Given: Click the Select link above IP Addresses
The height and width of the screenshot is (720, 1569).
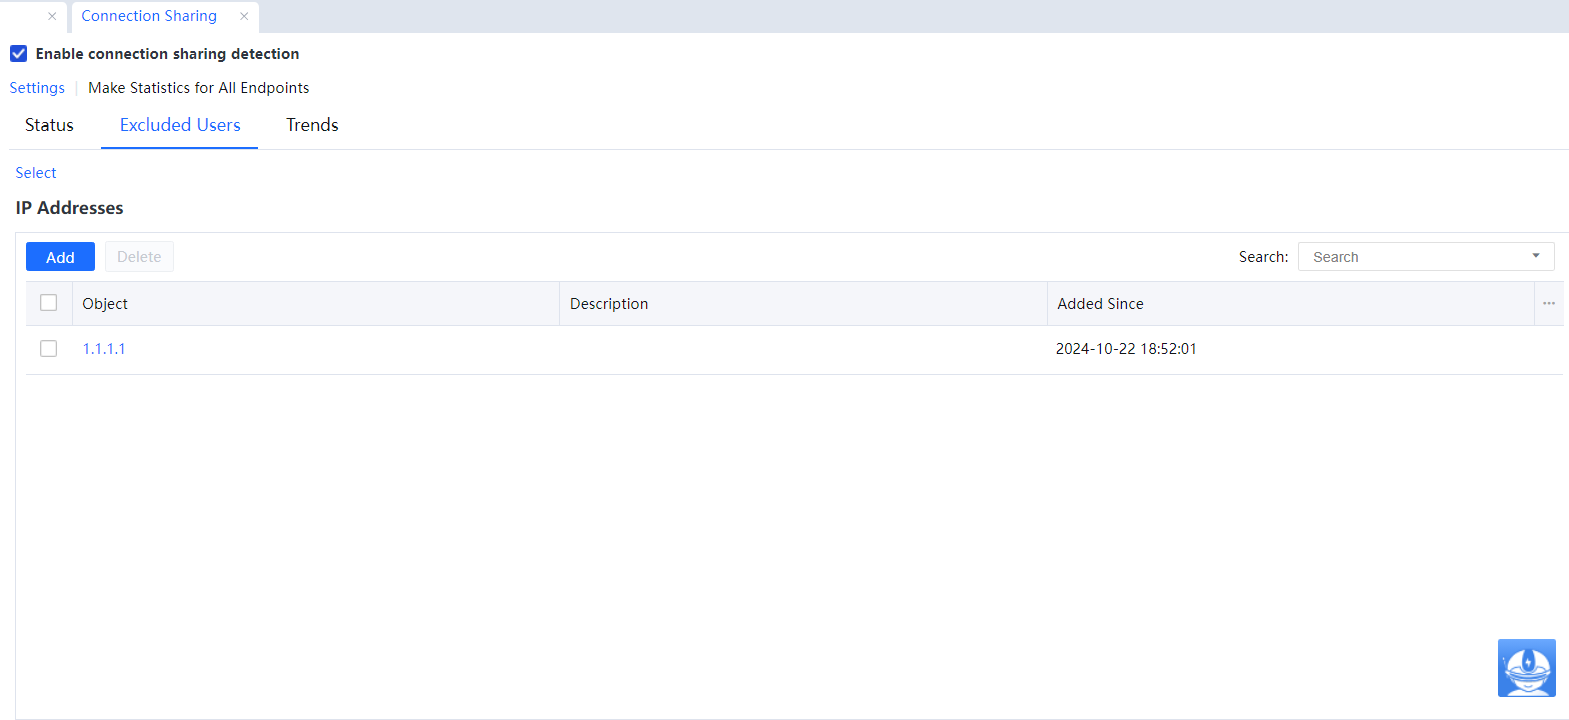Looking at the screenshot, I should (36, 173).
